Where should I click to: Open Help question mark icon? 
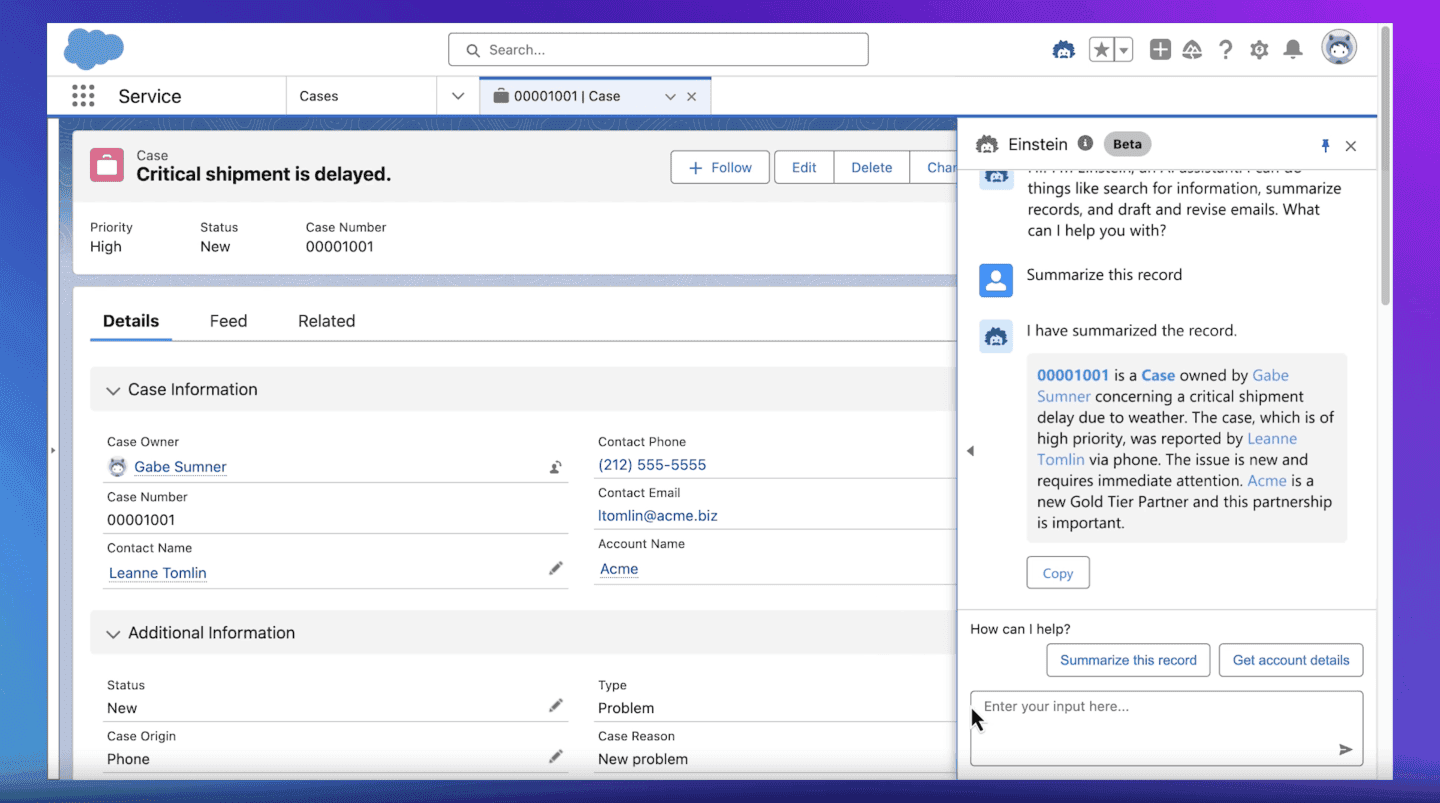1225,50
